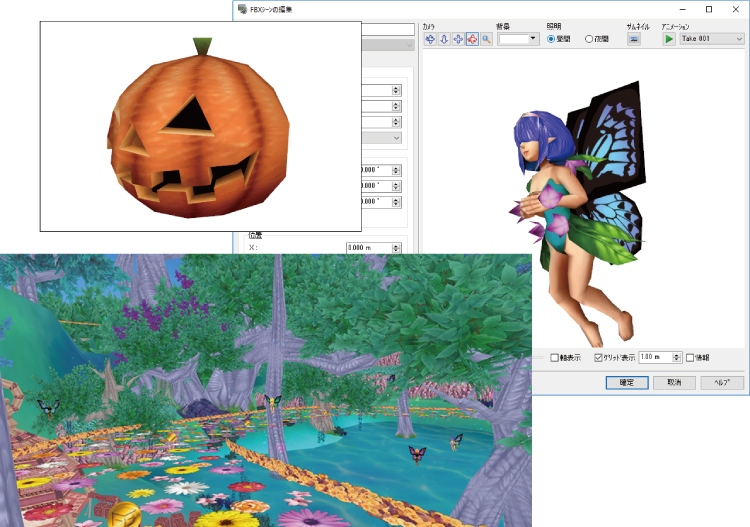Screen dimensions: 750x527
Task: Click the red highlighted camera tool
Action: click(x=472, y=39)
